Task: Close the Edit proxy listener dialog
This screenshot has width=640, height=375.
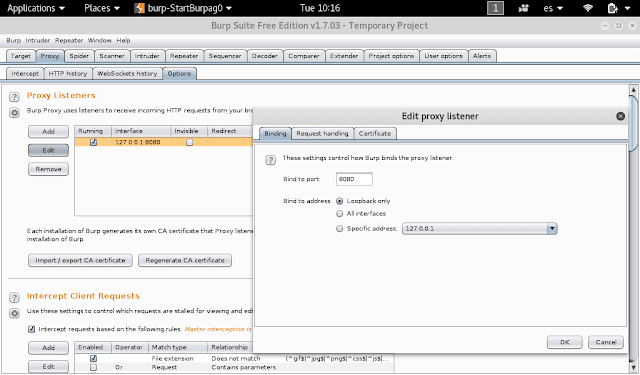Action: point(620,116)
